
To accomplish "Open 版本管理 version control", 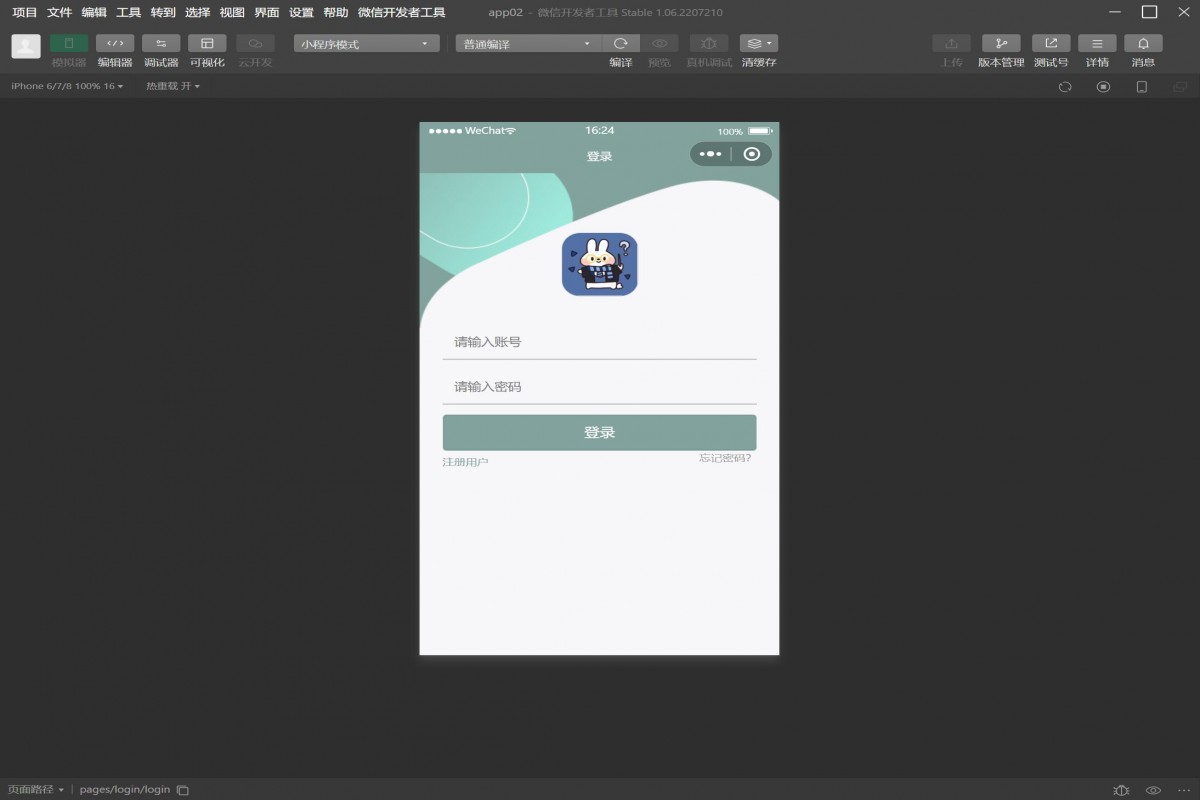I will 1001,44.
